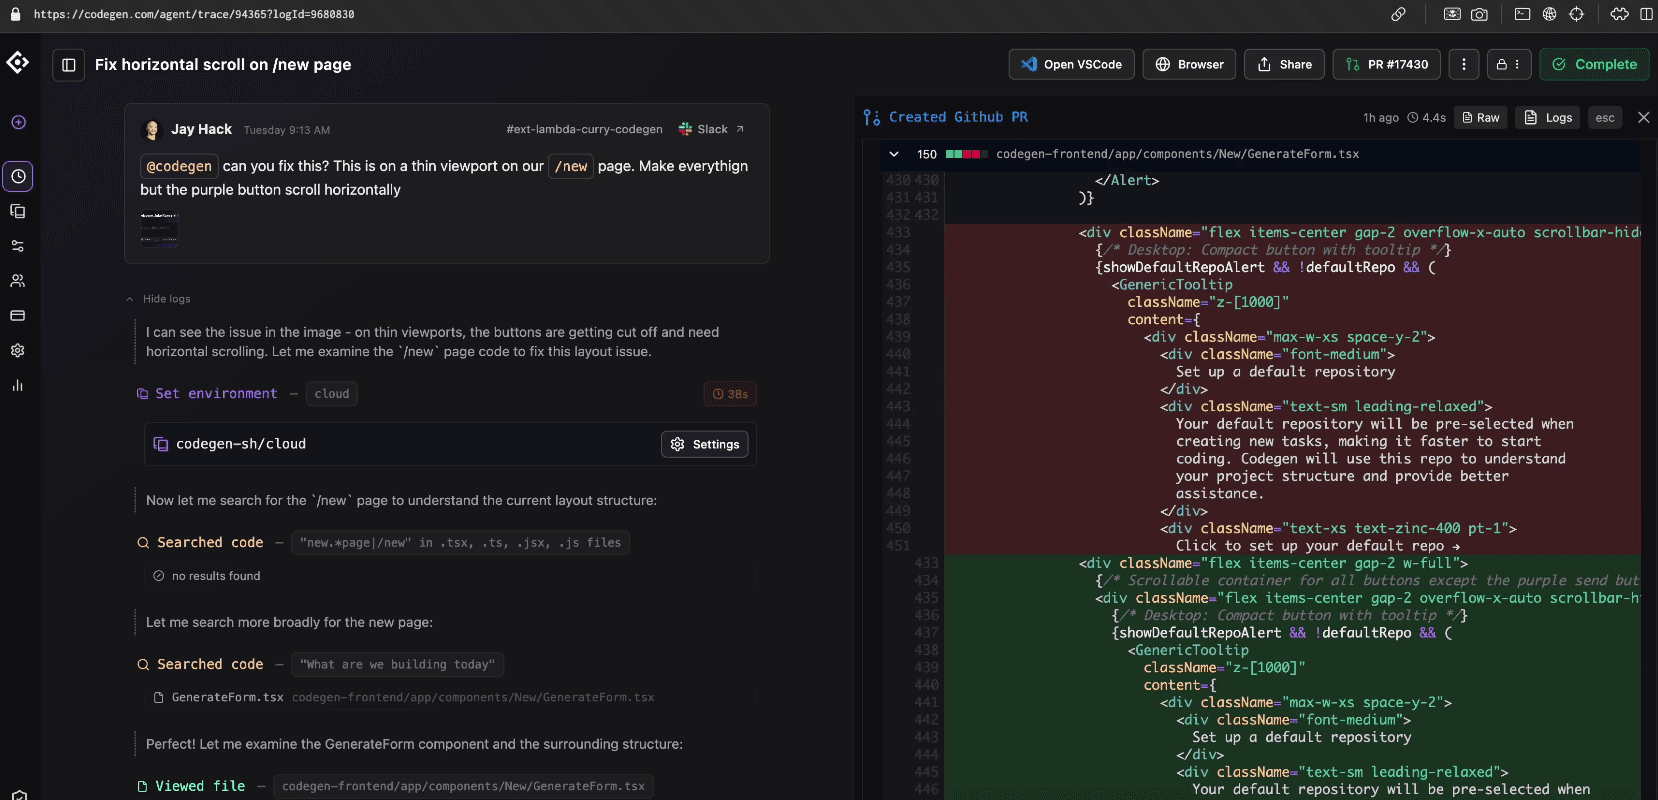Image resolution: width=1658 pixels, height=800 pixels.
Task: Switch to the Raw view
Action: (x=1481, y=118)
